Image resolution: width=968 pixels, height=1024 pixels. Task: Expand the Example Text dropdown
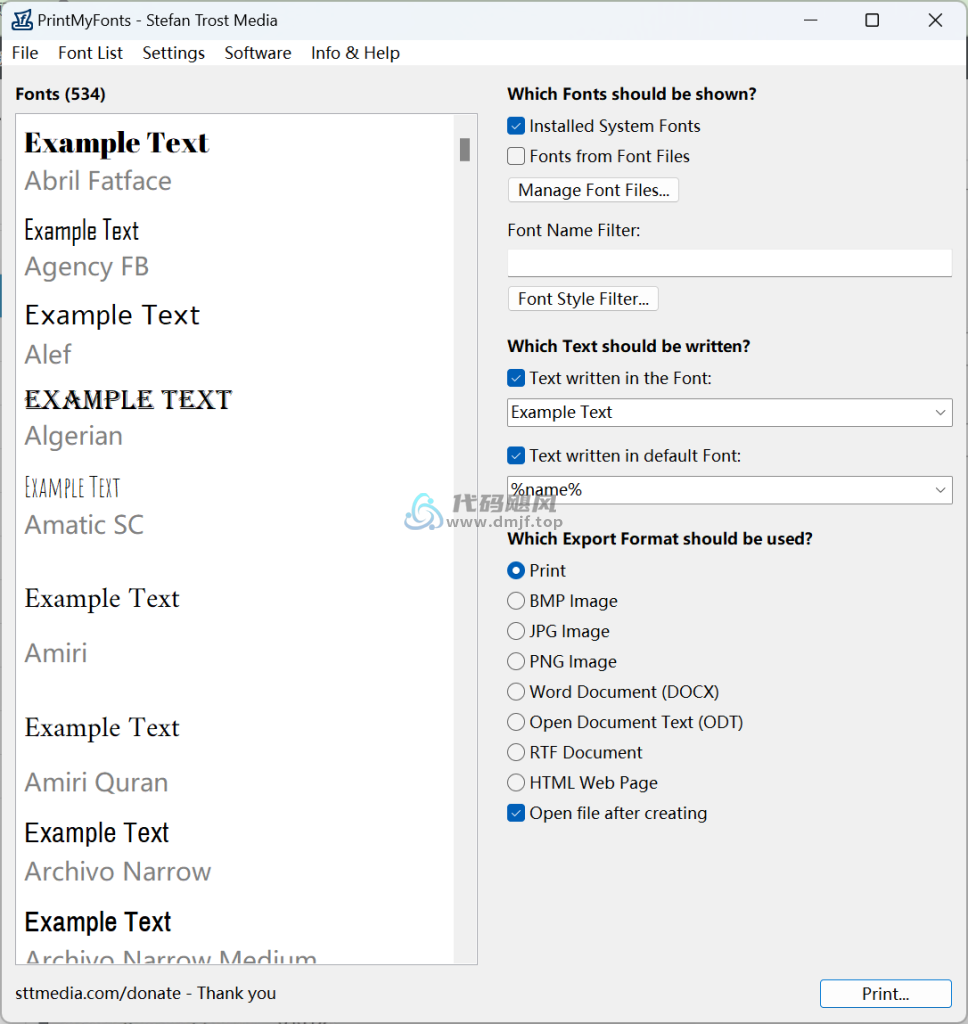coord(940,413)
